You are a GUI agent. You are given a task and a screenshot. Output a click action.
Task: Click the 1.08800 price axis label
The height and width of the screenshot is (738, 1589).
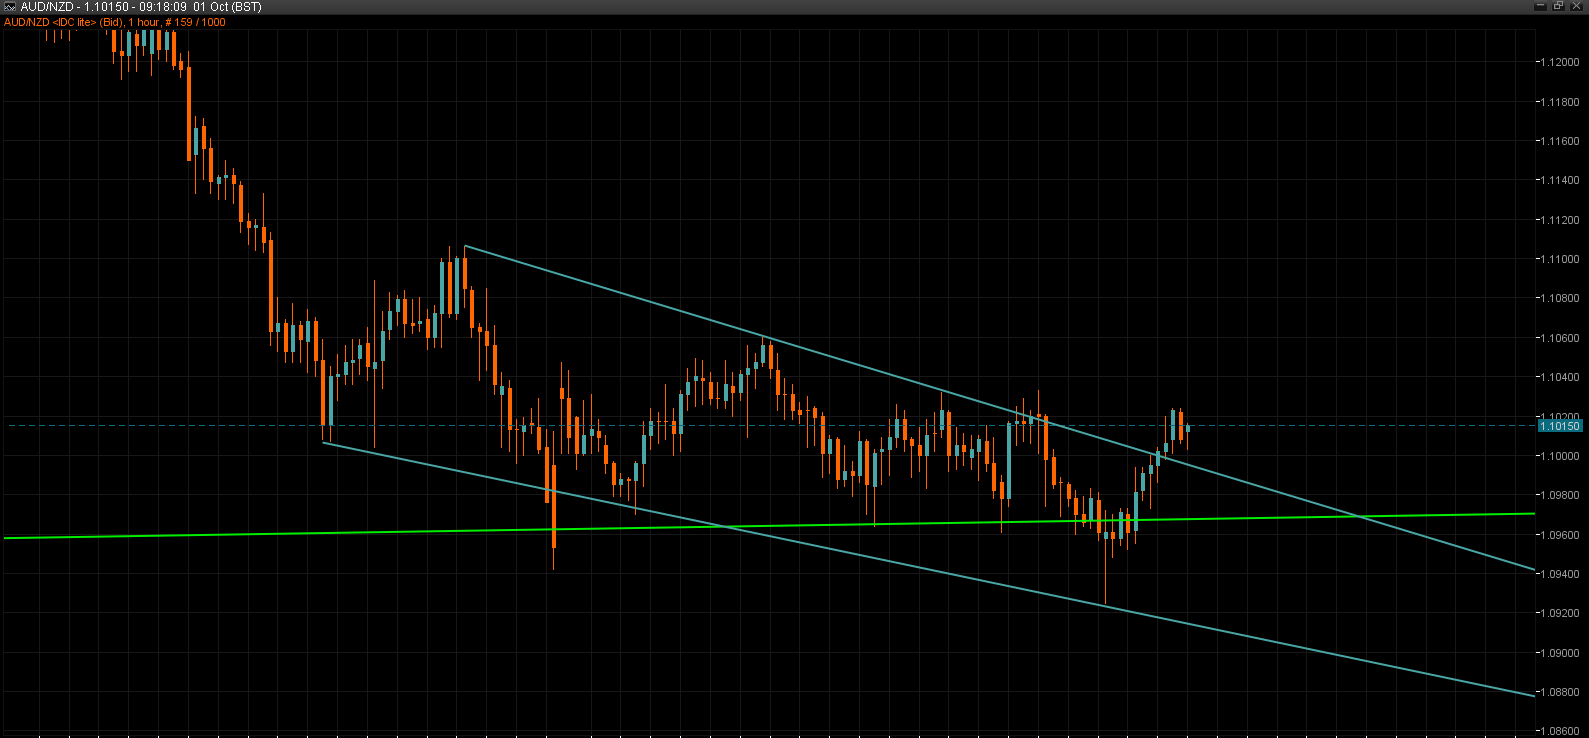coord(1560,692)
